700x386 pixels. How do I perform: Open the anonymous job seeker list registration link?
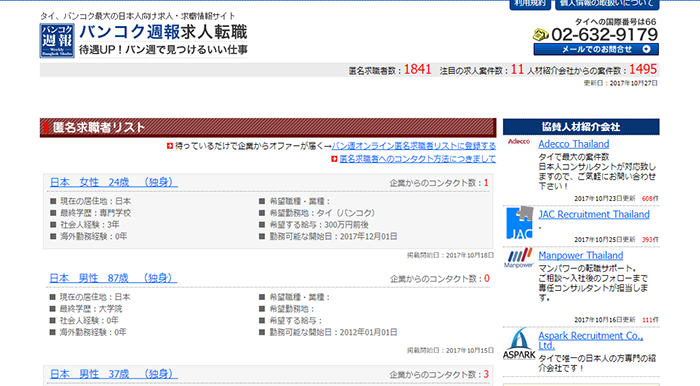[x=414, y=146]
